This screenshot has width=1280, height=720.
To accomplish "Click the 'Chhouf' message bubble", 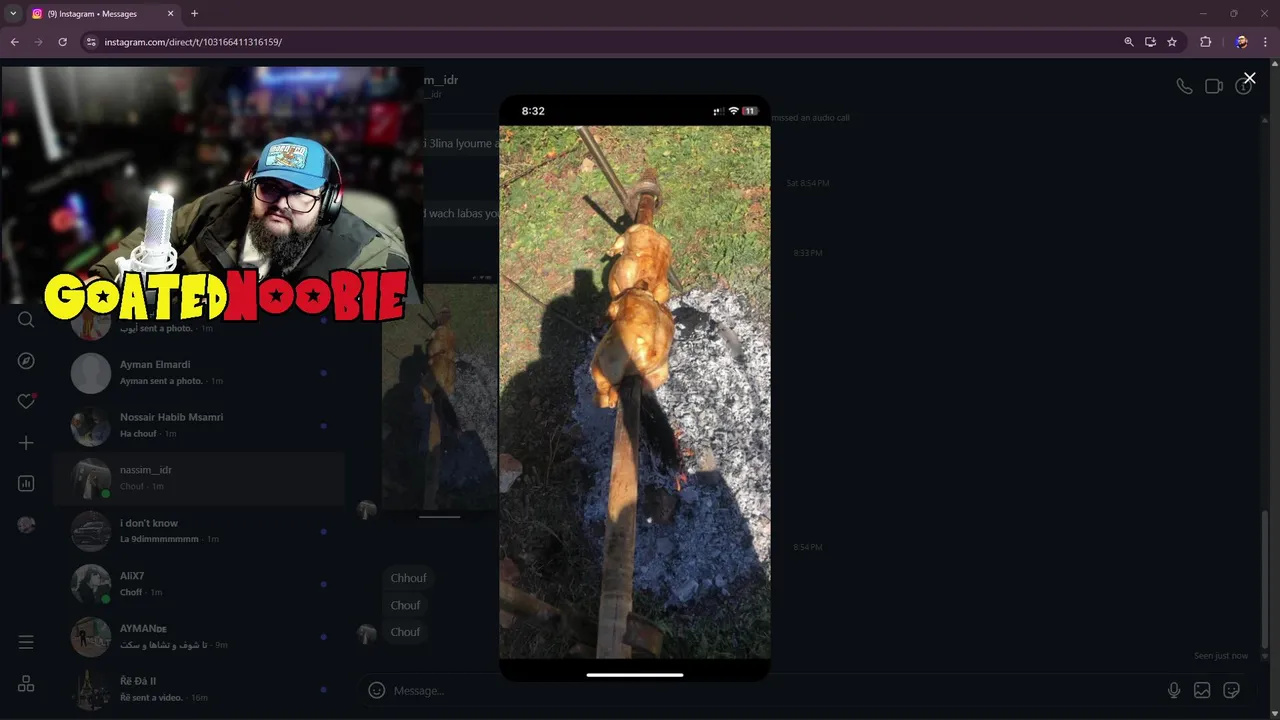I will (408, 578).
